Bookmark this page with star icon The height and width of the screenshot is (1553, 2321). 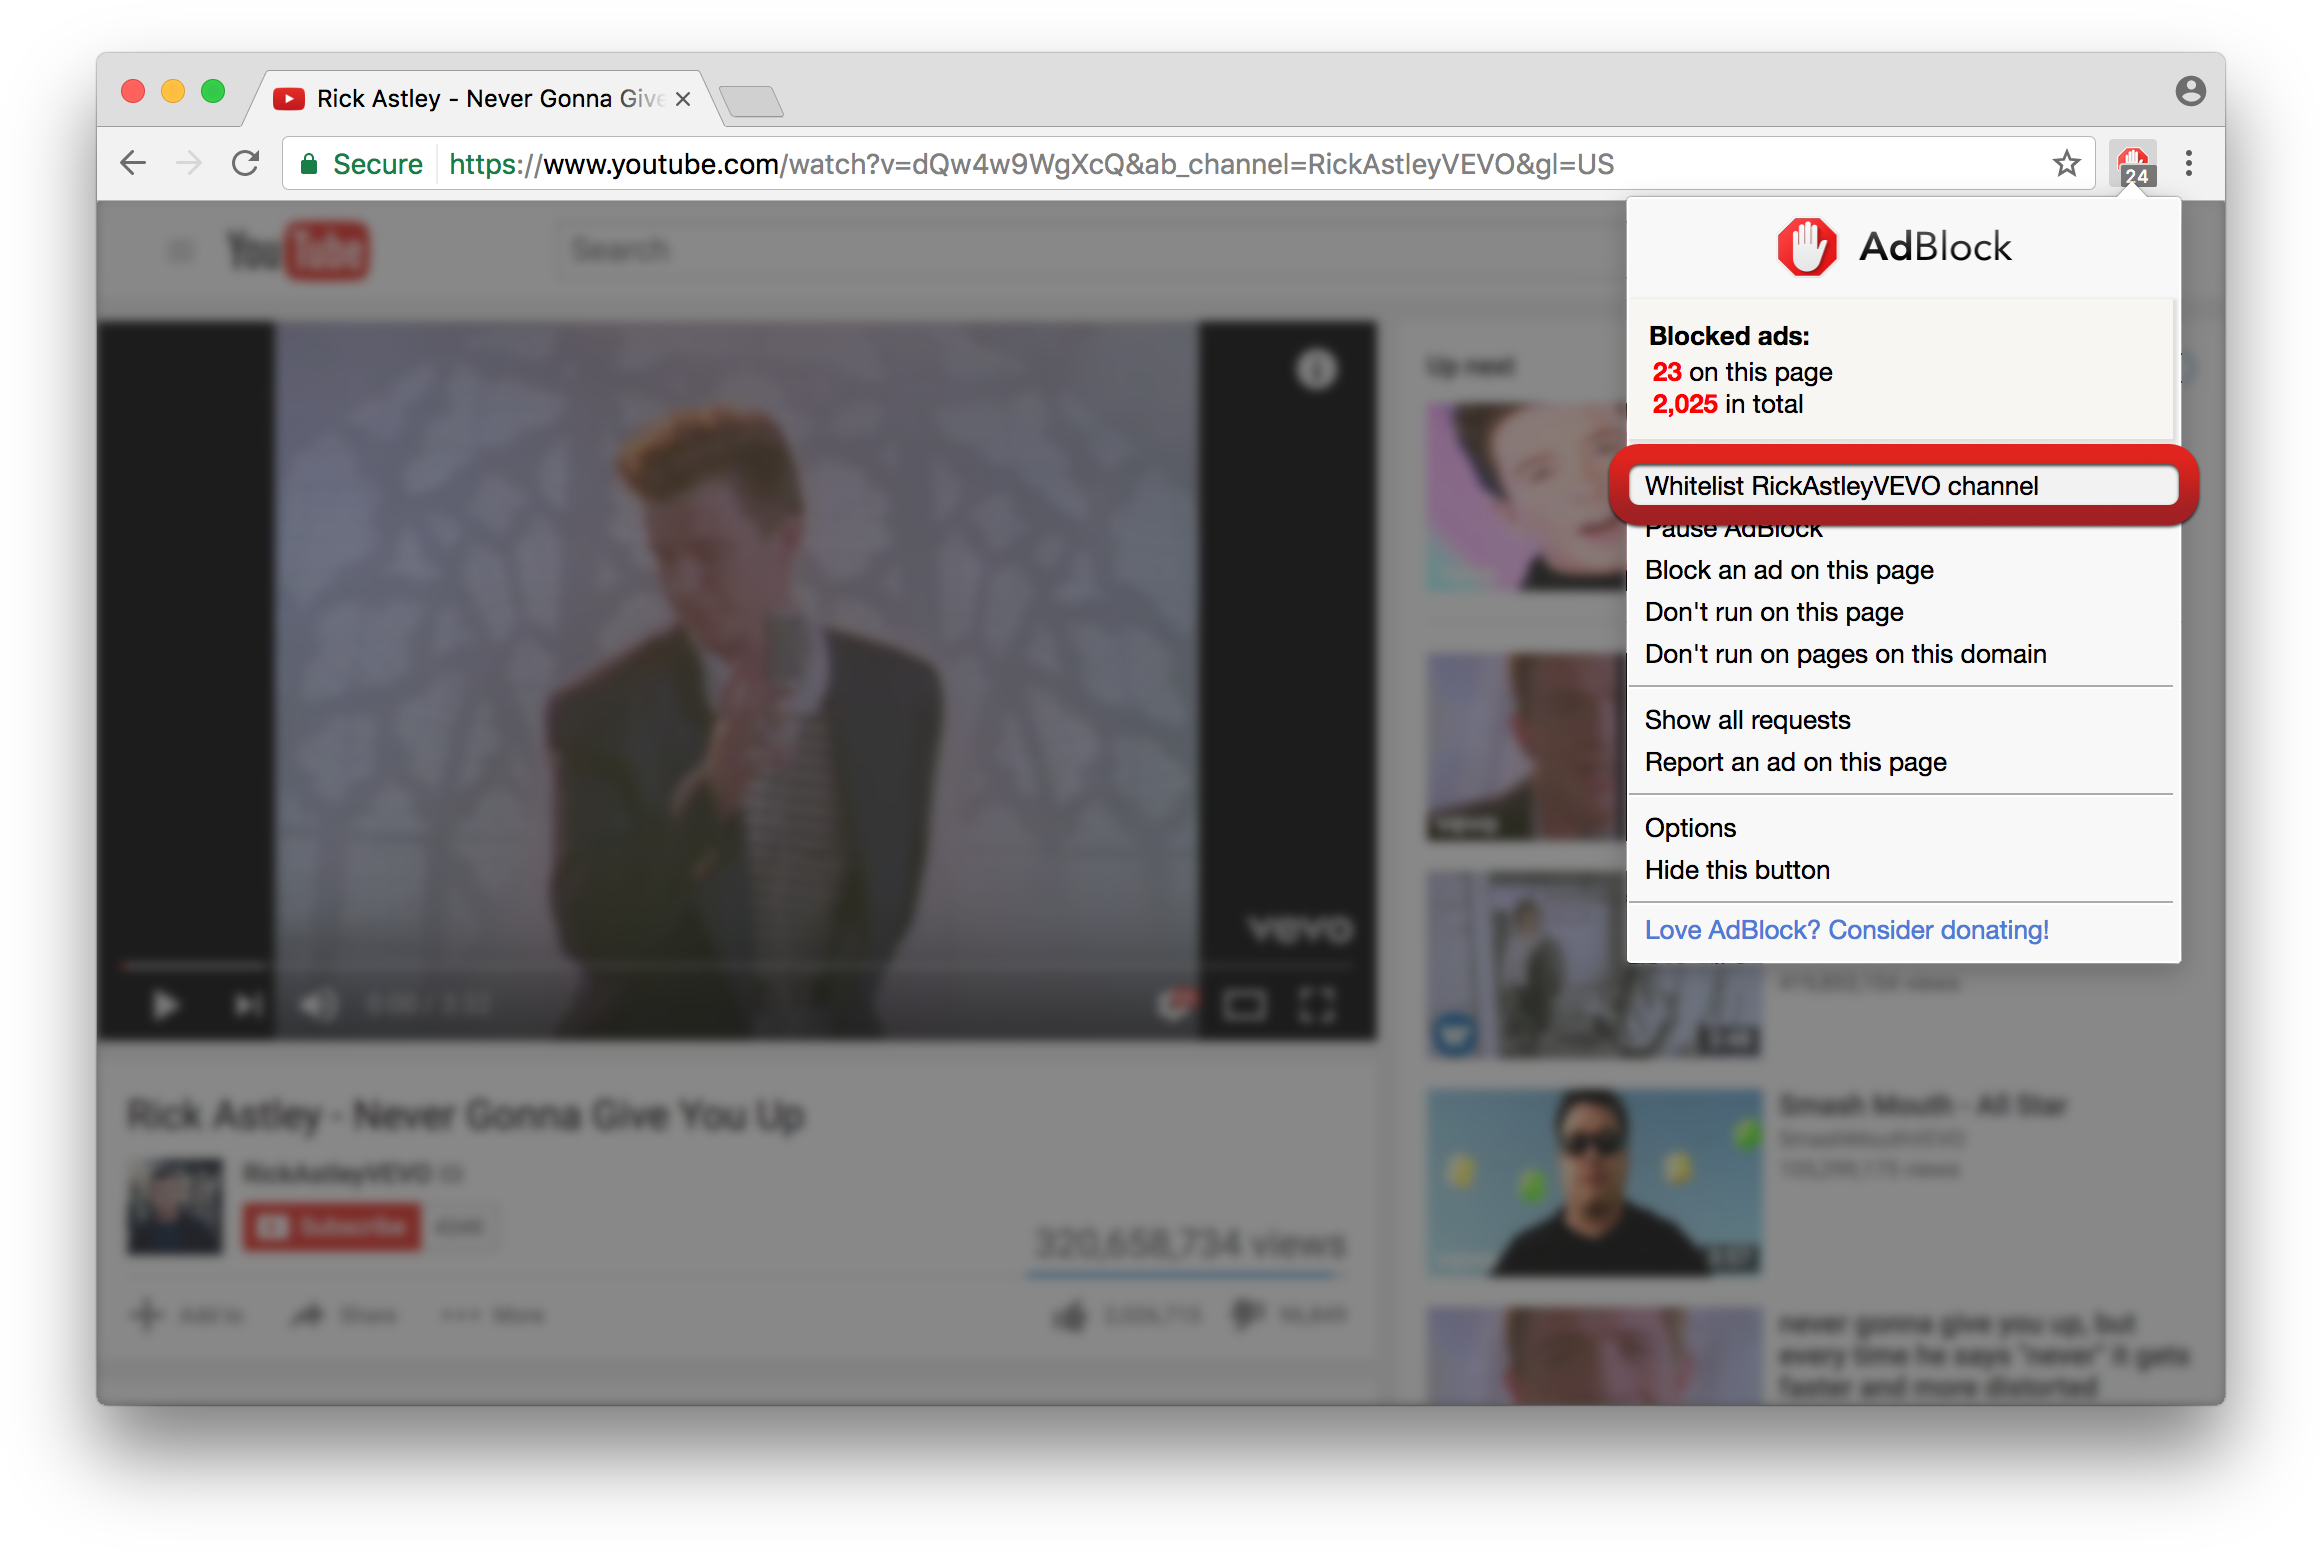coord(2066,163)
